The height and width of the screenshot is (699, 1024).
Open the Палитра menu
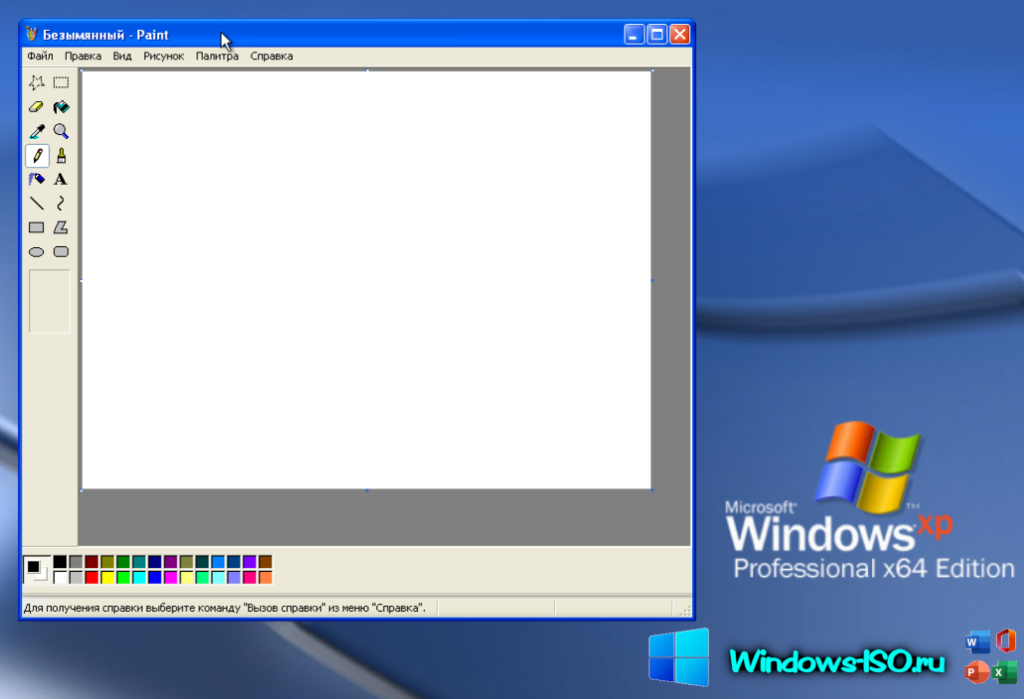[x=217, y=56]
